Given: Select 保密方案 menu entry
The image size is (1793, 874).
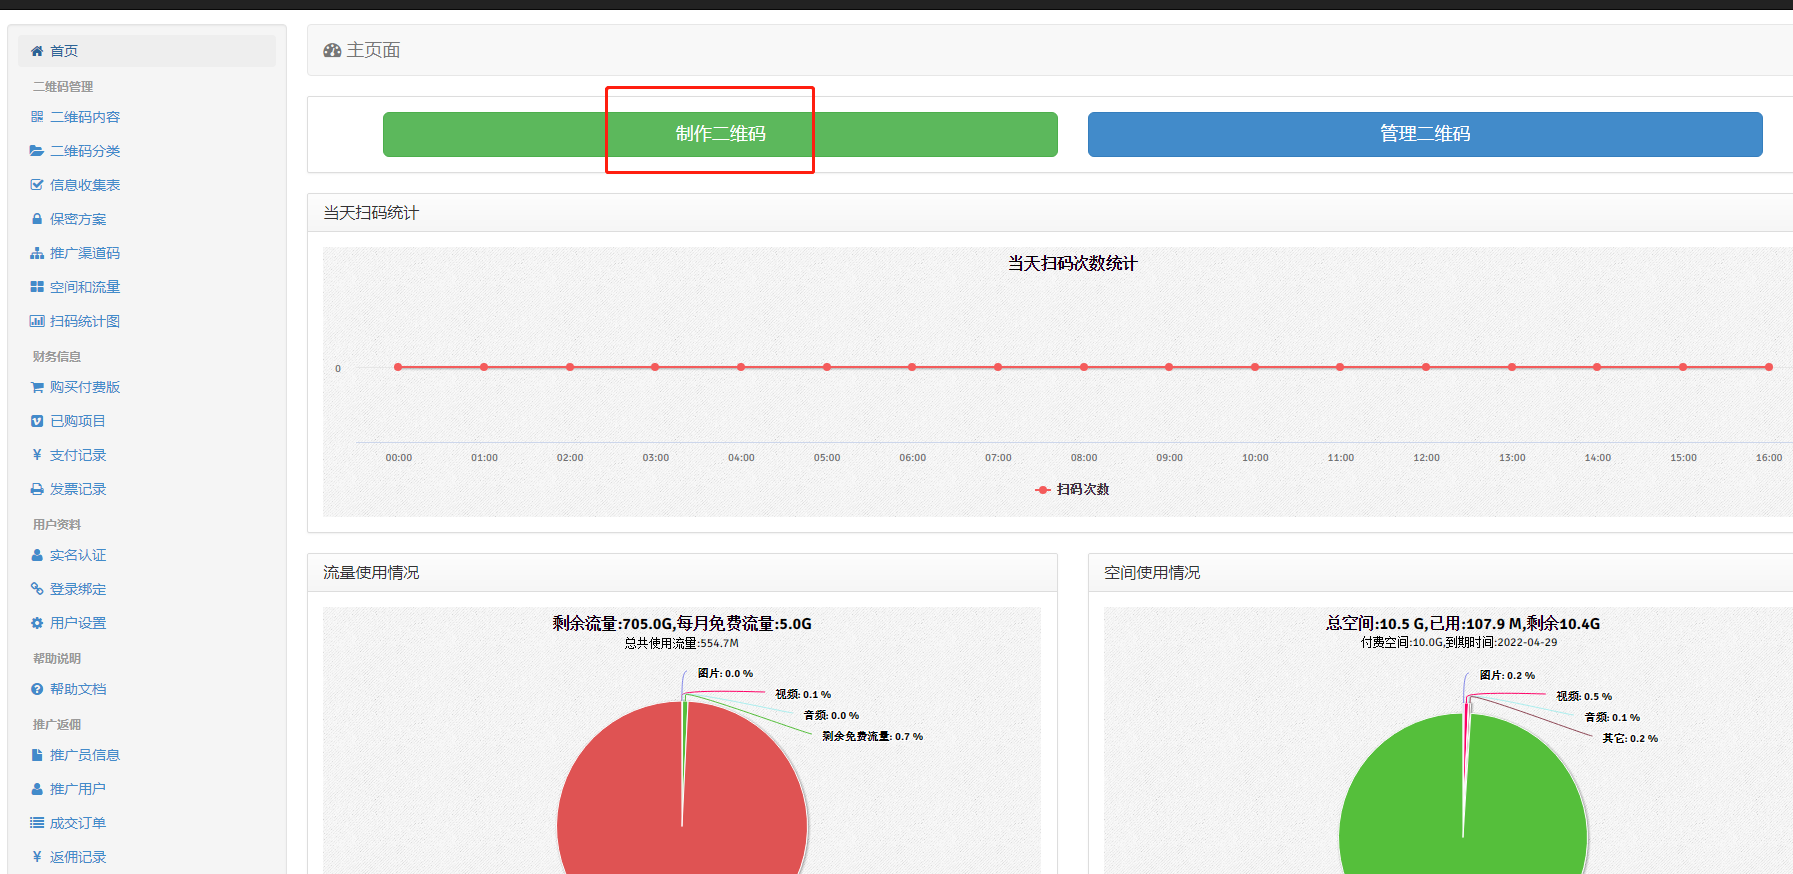Looking at the screenshot, I should (x=78, y=219).
